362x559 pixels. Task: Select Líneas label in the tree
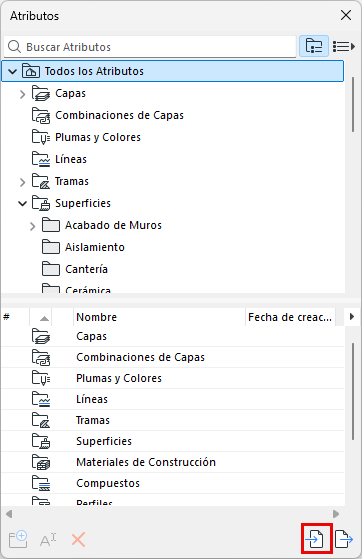71,159
